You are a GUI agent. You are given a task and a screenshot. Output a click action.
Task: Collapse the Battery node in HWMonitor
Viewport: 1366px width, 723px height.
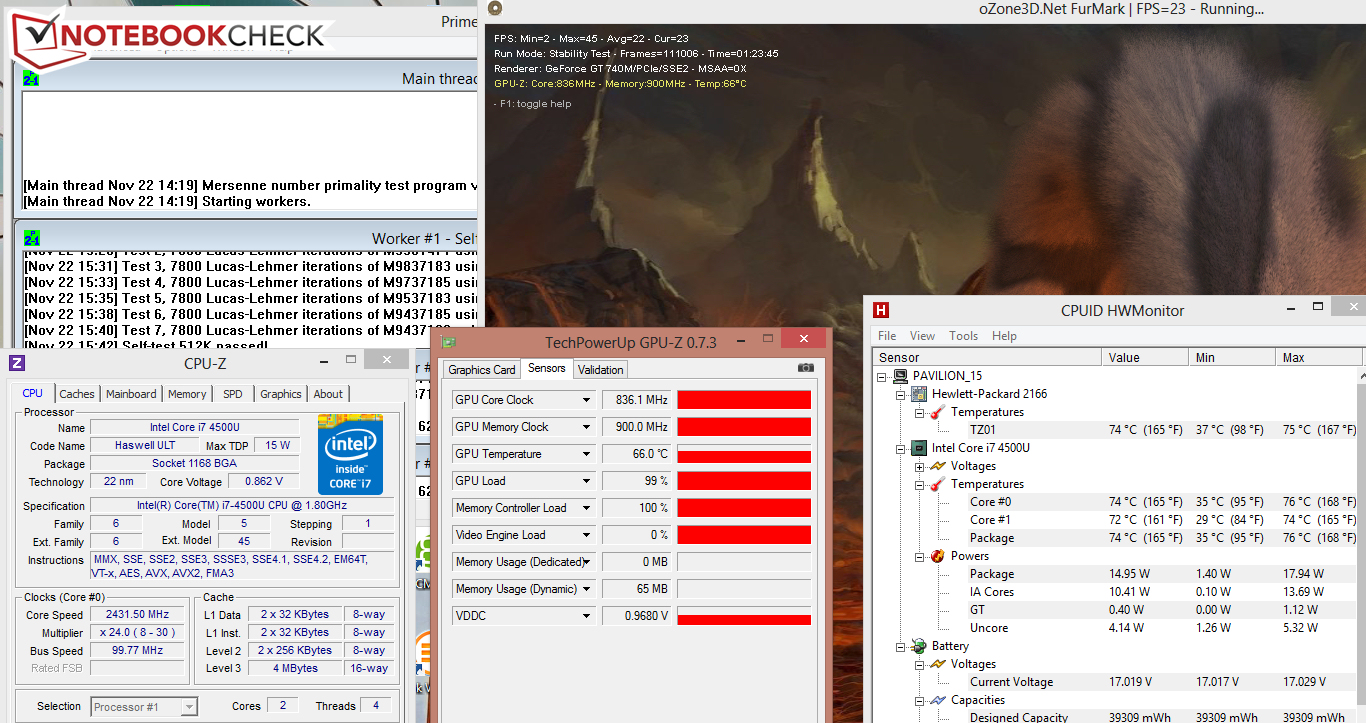(901, 646)
